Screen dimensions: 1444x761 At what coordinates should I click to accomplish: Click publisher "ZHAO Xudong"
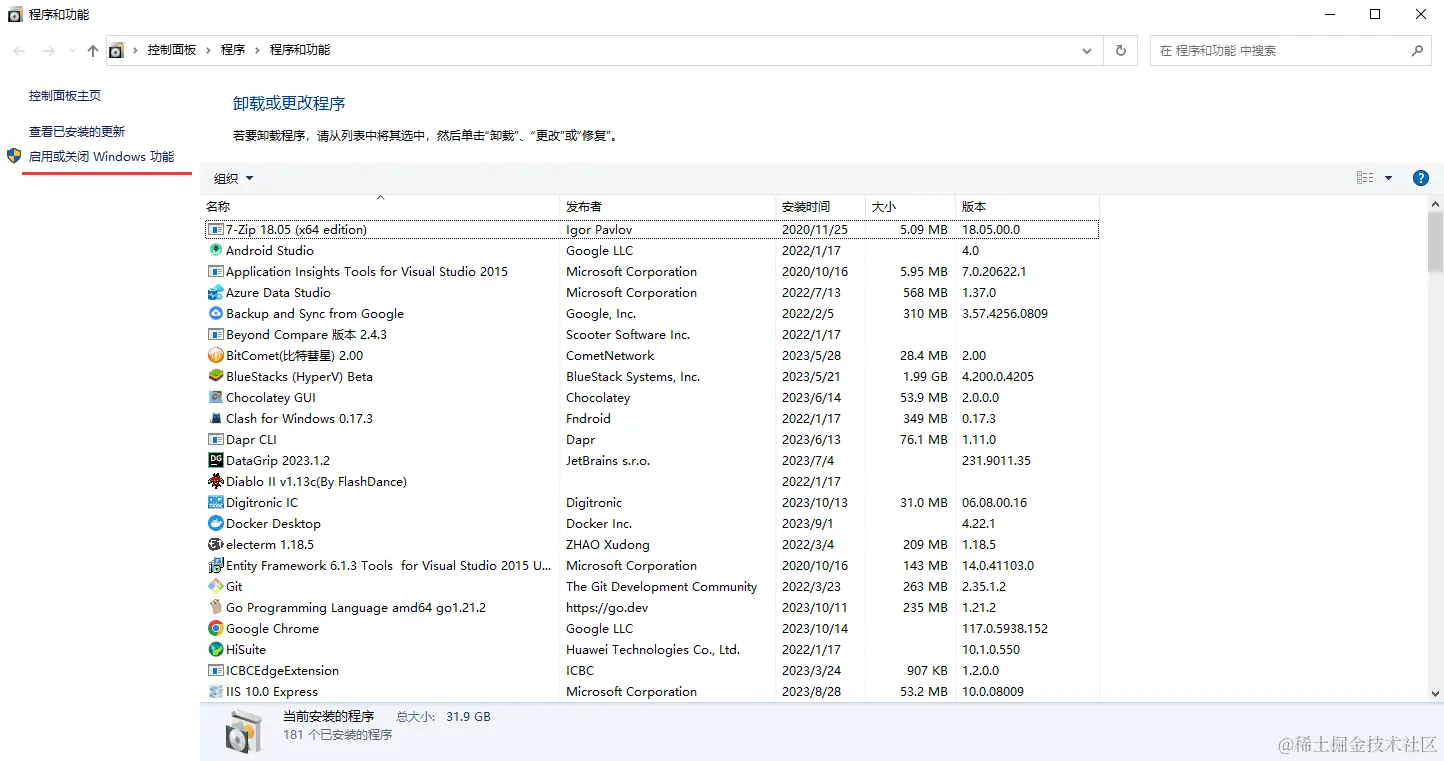click(x=608, y=545)
